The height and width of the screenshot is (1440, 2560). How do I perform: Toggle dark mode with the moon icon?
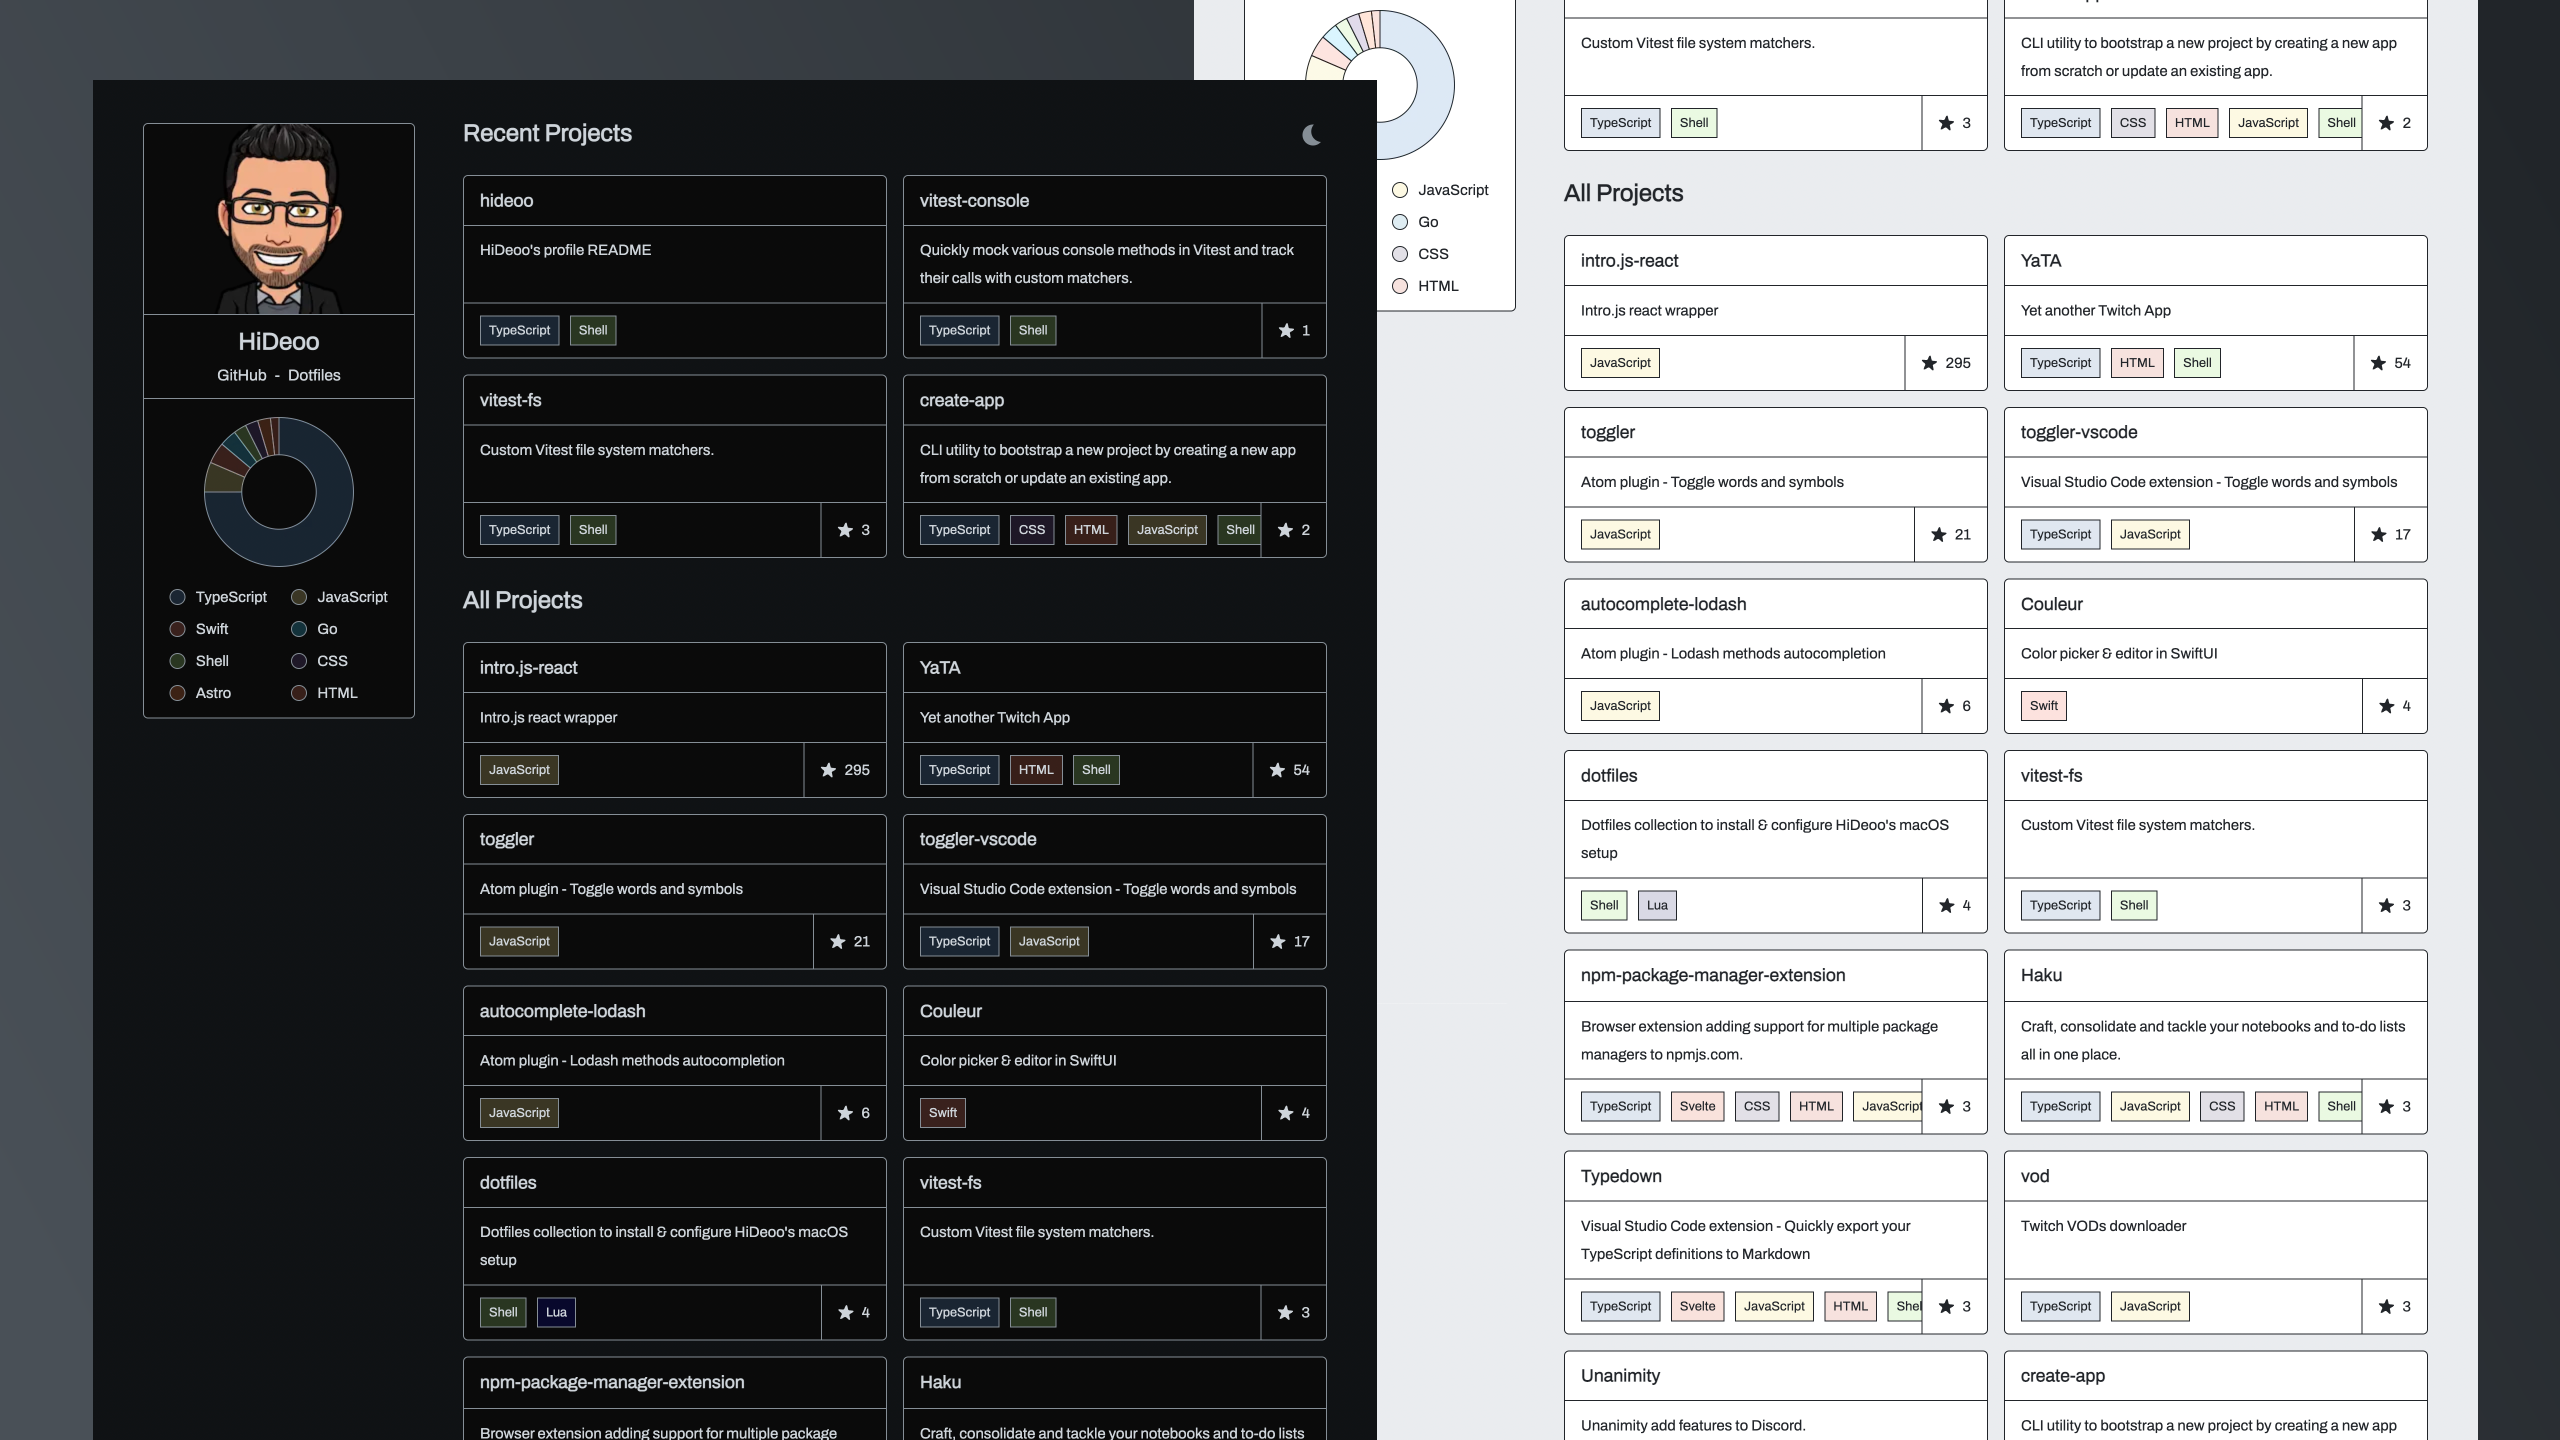1311,134
